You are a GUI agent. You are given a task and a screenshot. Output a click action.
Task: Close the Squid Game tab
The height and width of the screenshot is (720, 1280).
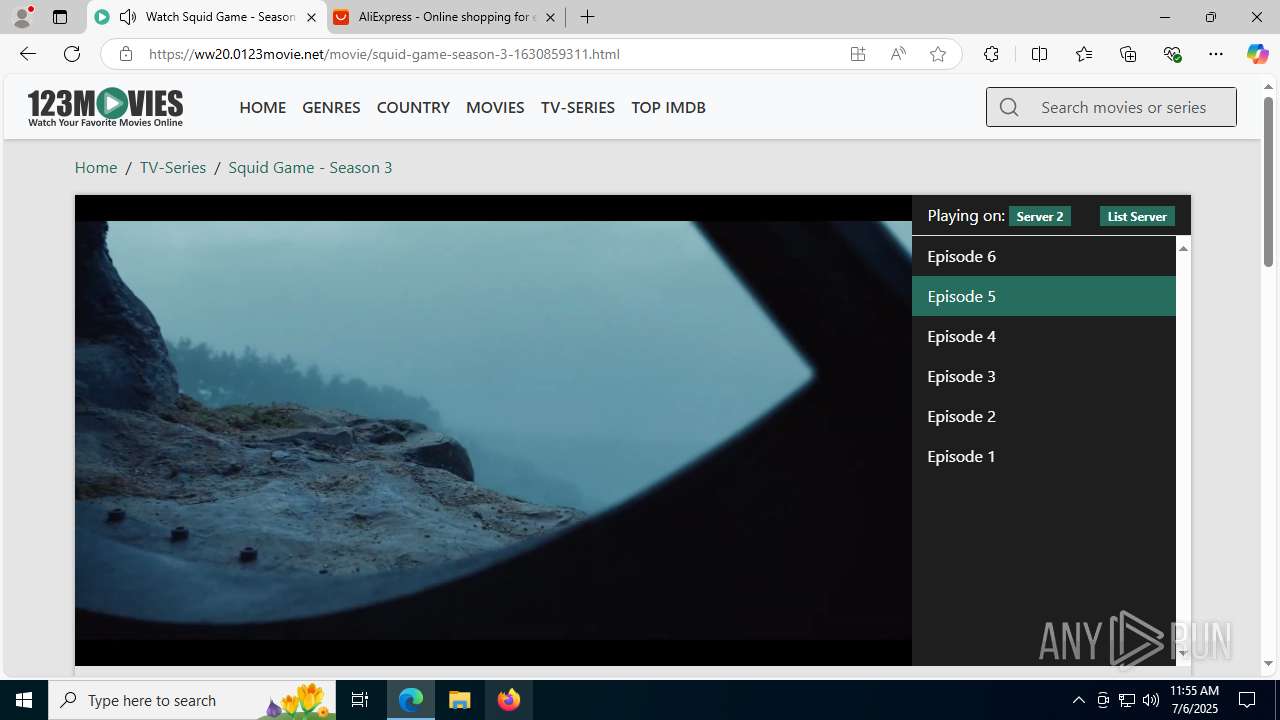point(311,17)
